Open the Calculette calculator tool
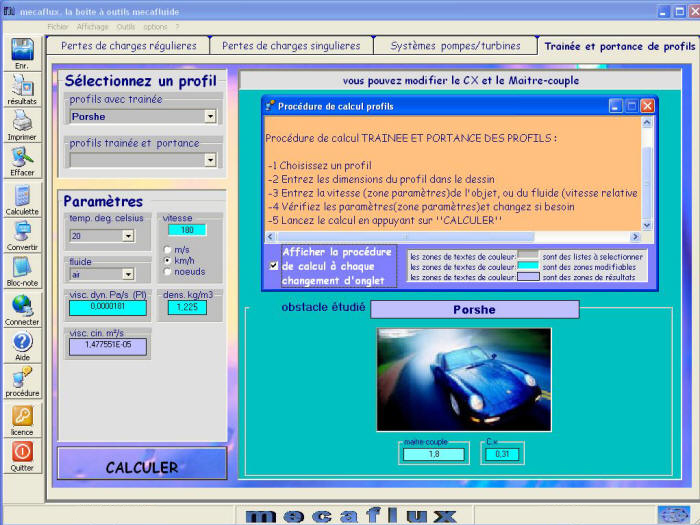700x525 pixels. [x=21, y=196]
